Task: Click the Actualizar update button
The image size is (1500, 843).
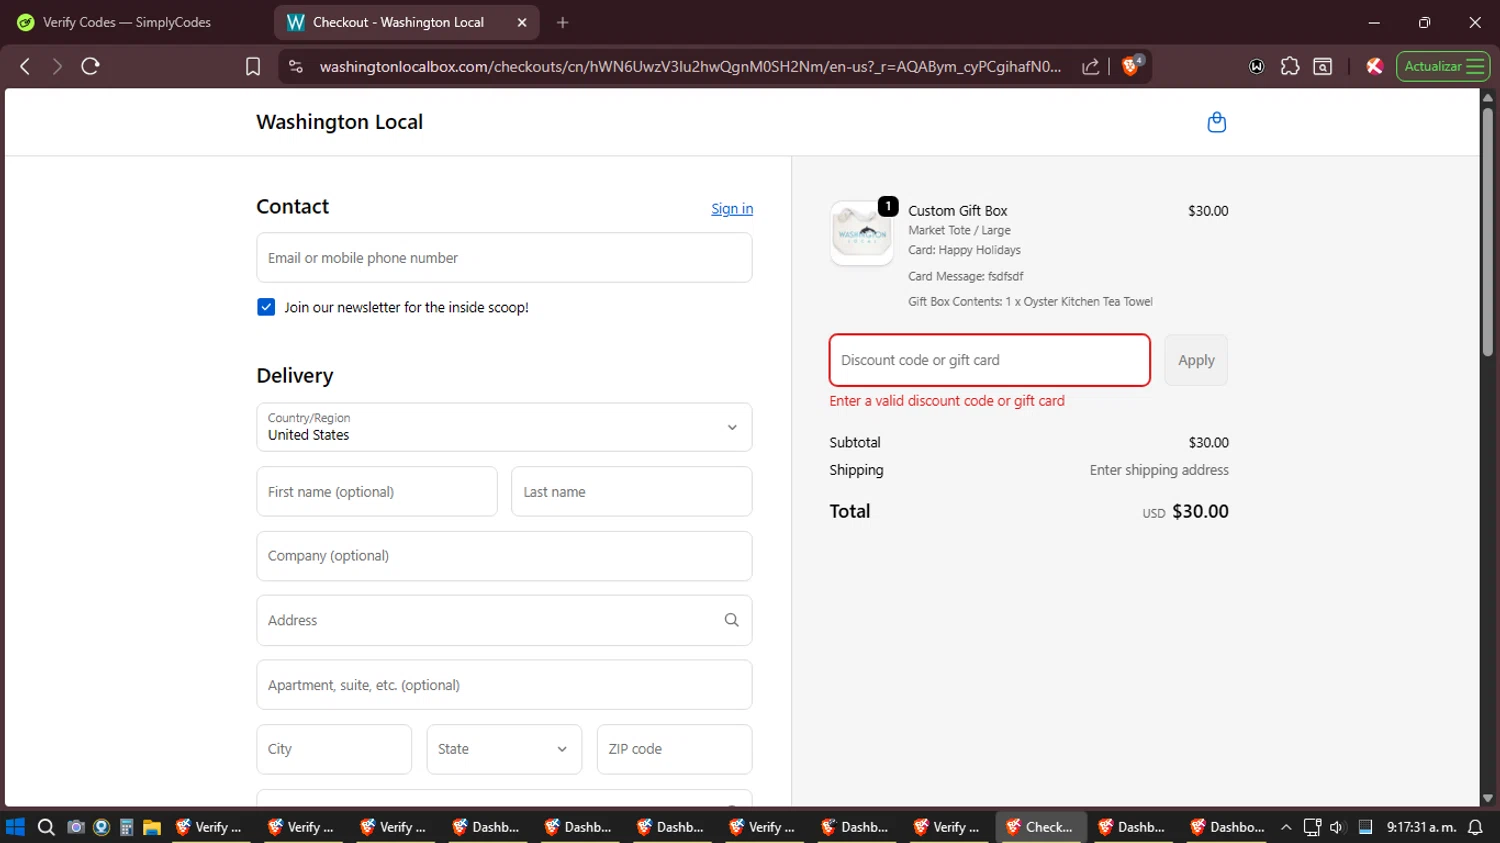Action: click(x=1433, y=66)
